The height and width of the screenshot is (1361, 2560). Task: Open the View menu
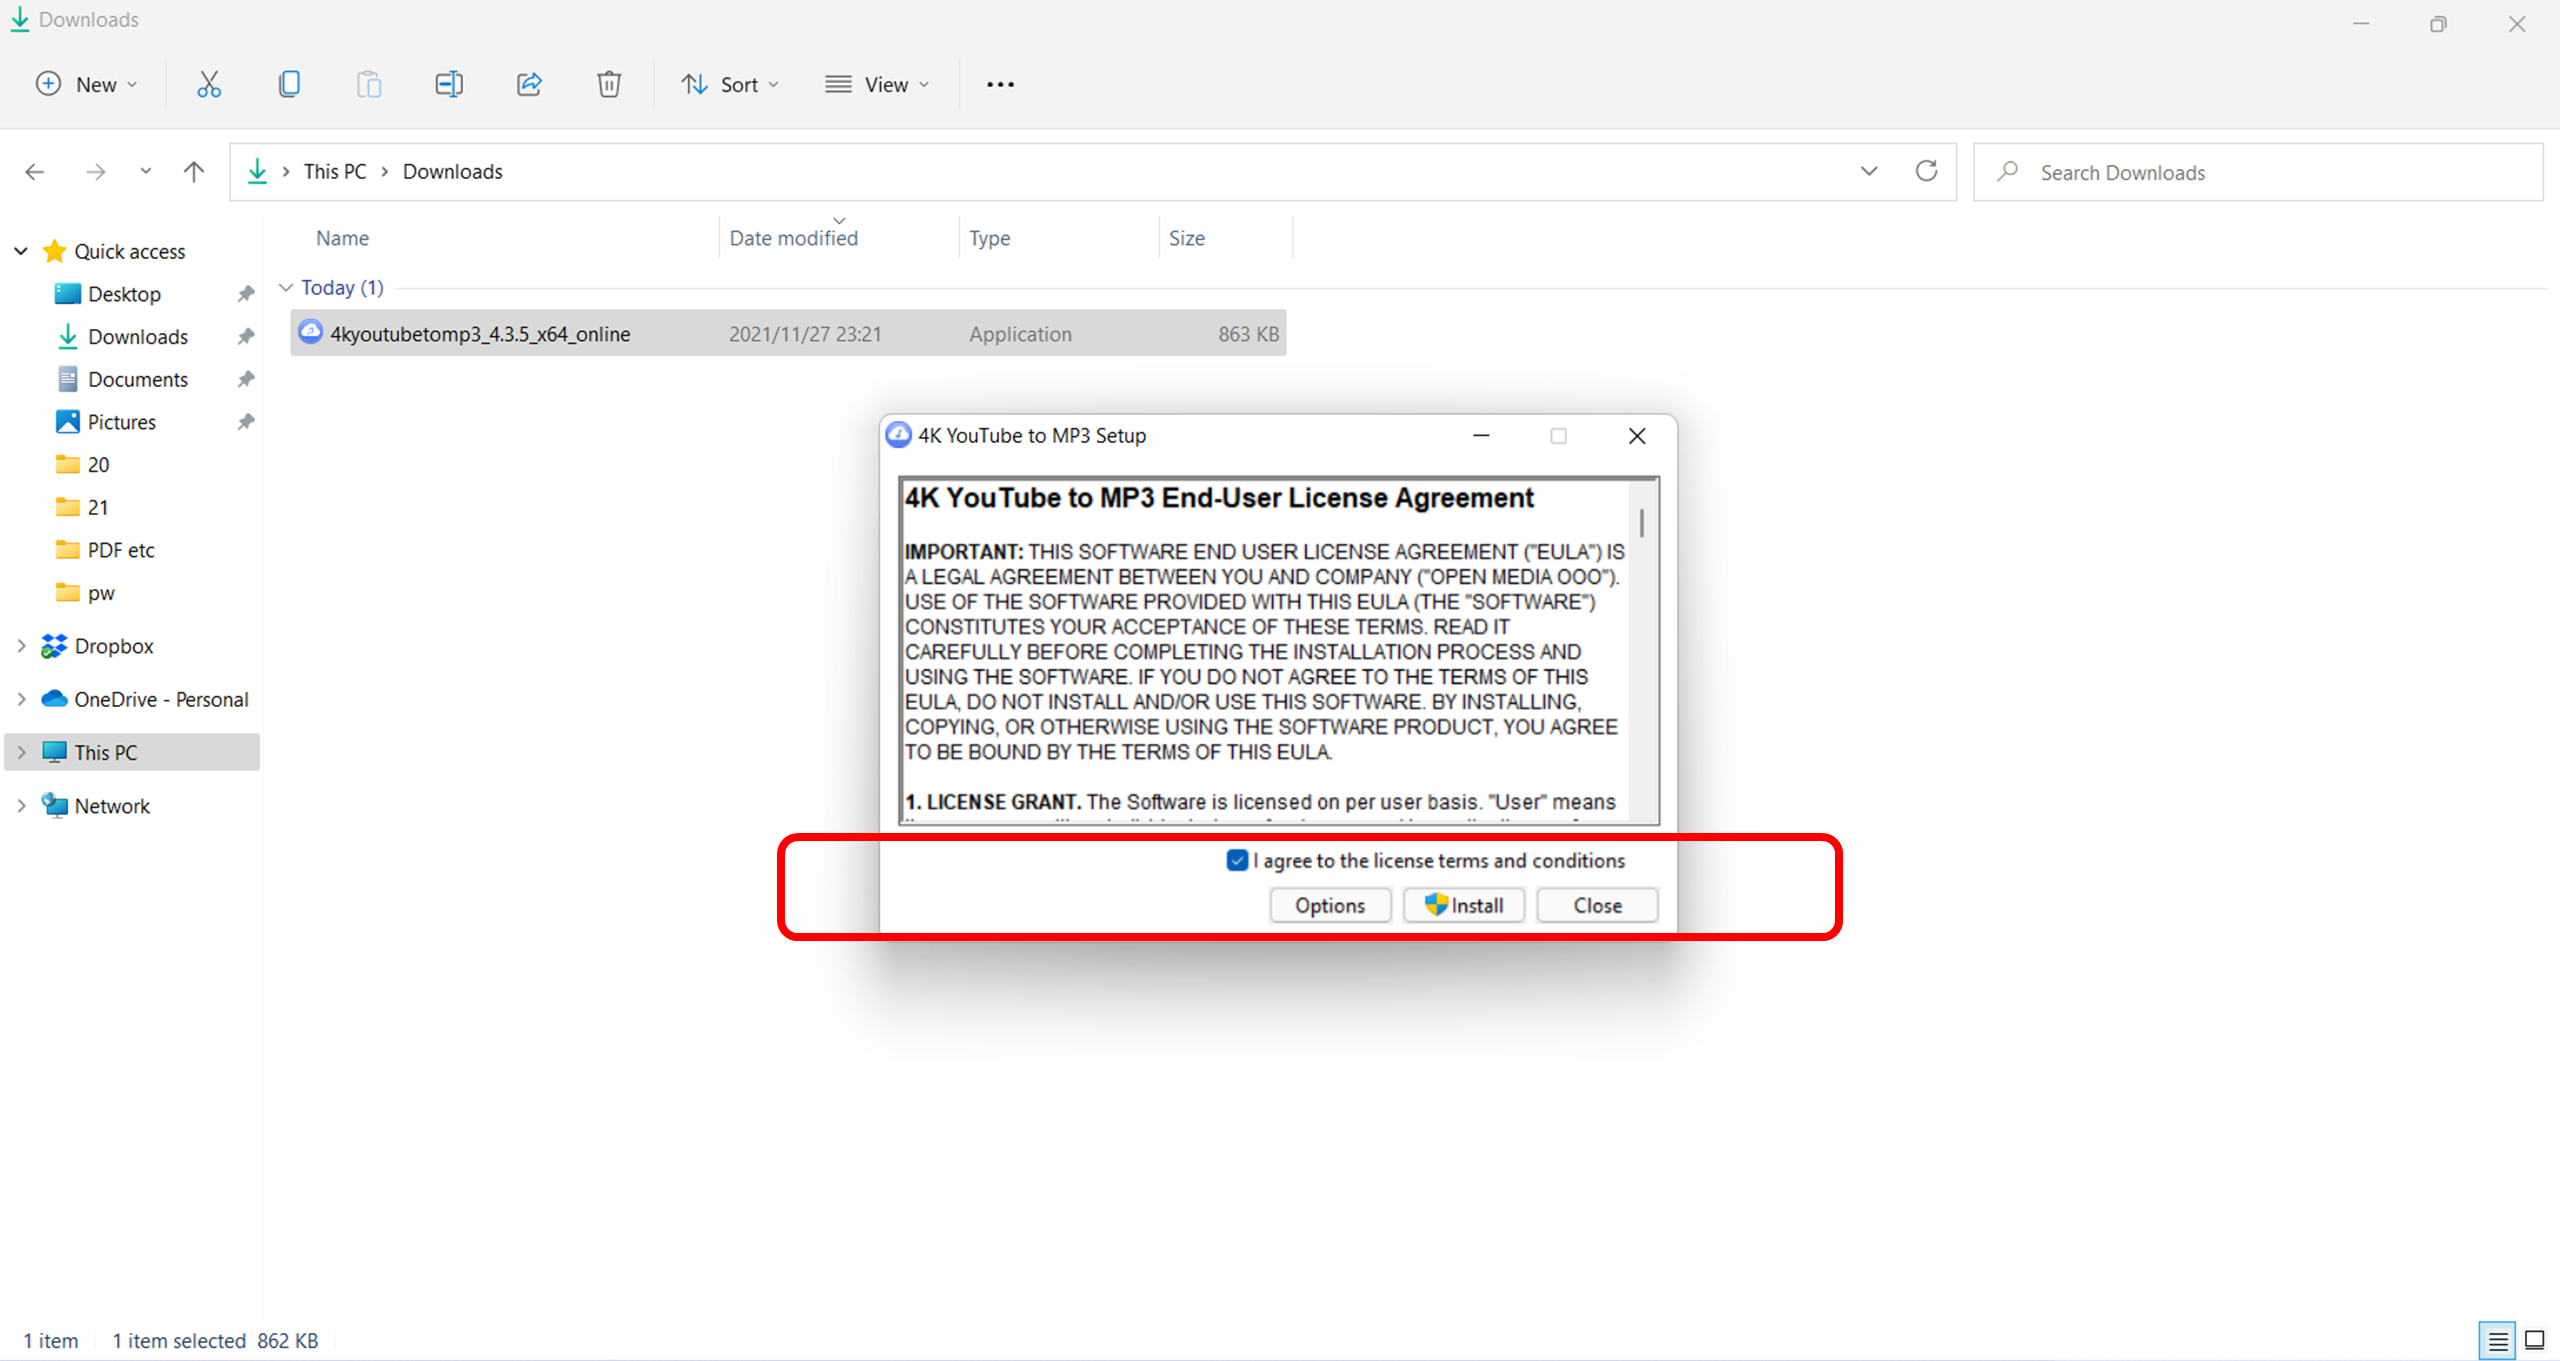click(877, 84)
